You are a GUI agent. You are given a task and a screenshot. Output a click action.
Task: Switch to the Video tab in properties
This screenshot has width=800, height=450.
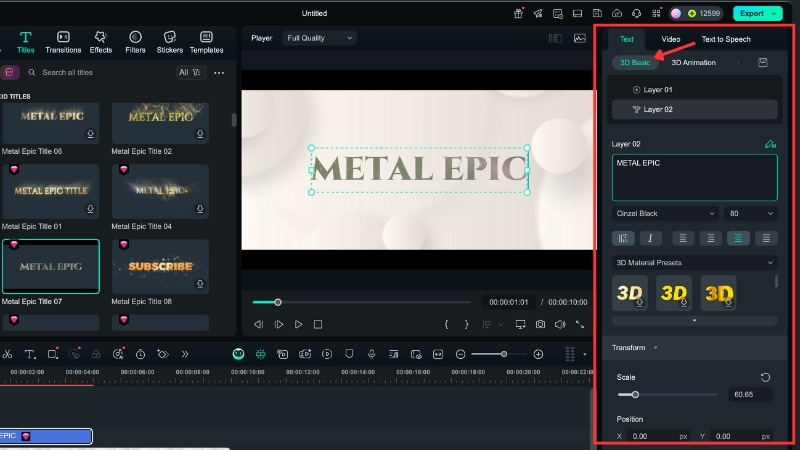[x=670, y=39]
